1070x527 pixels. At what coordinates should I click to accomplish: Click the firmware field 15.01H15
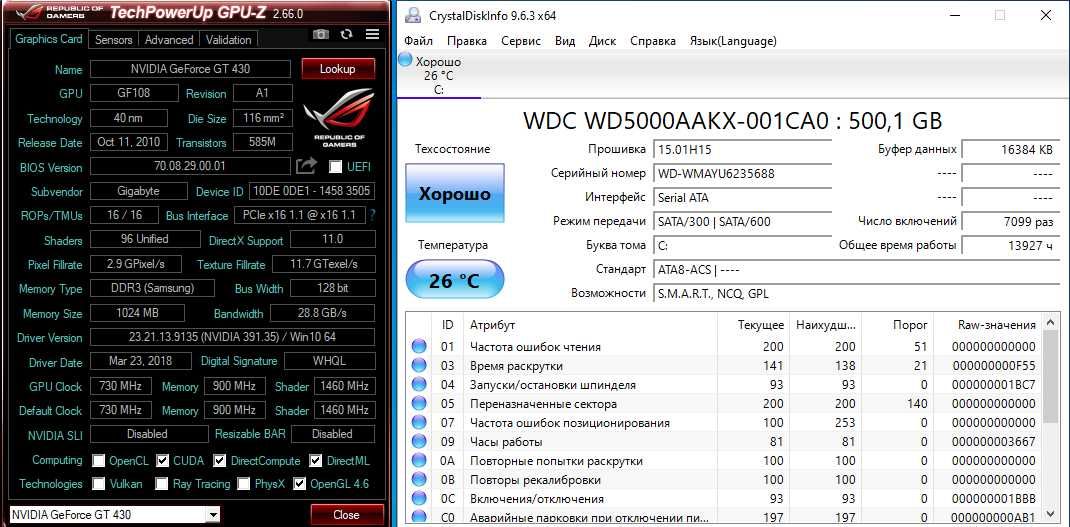pyautogui.click(x=742, y=149)
